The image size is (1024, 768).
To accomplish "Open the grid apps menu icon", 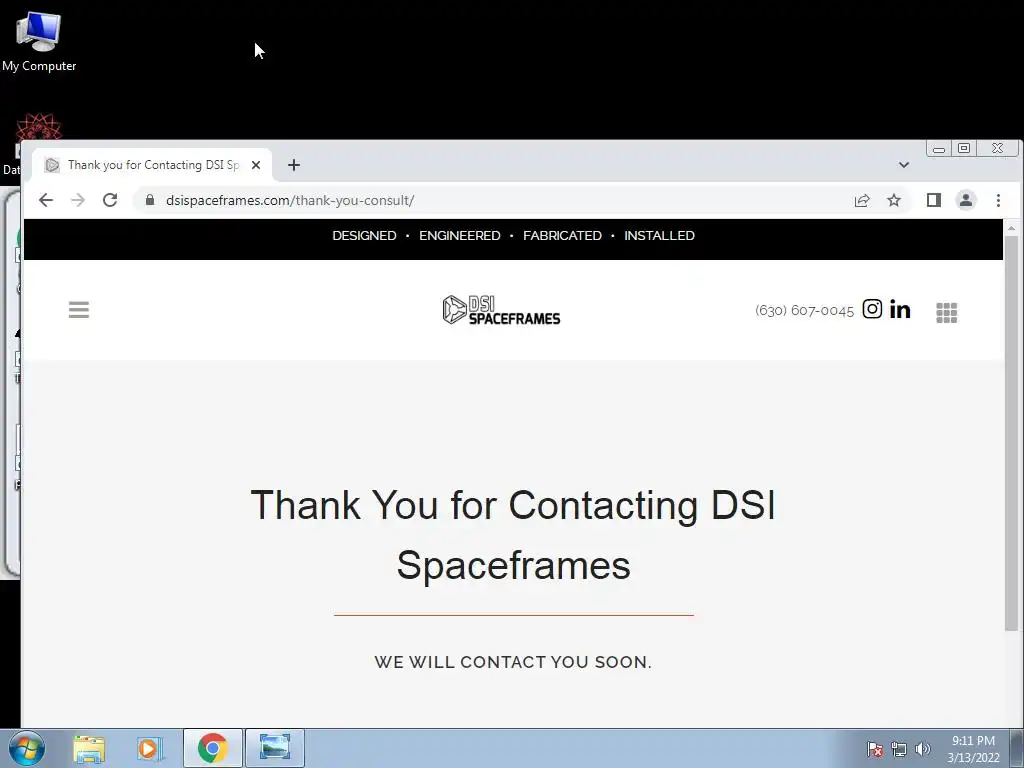I will tap(946, 313).
